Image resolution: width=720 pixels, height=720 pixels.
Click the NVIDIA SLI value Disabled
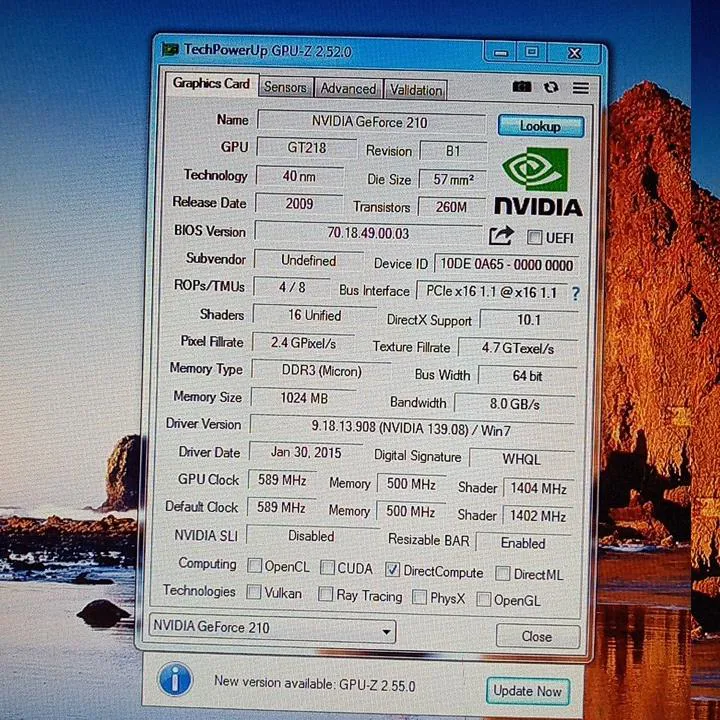point(311,536)
